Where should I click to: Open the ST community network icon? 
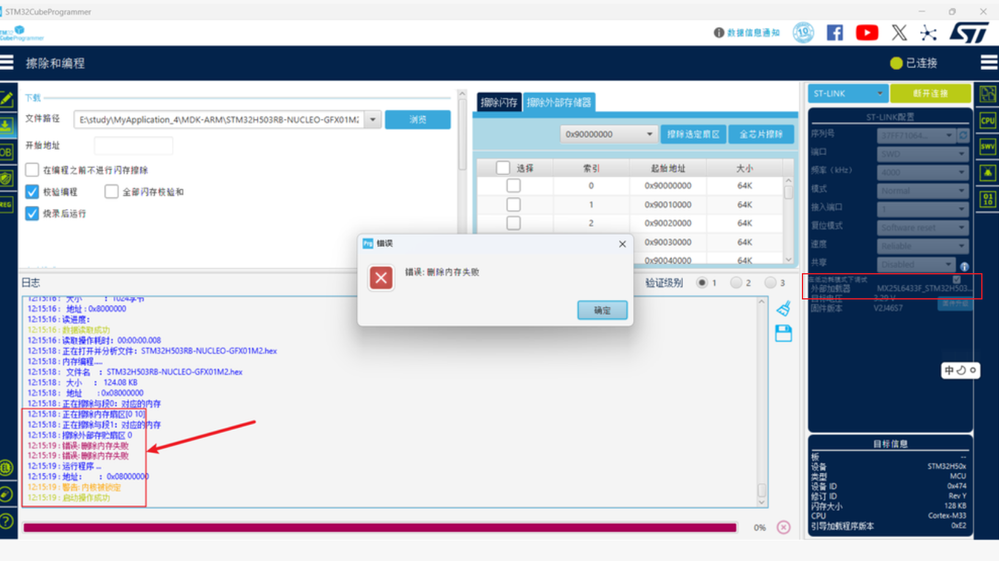[x=928, y=32]
